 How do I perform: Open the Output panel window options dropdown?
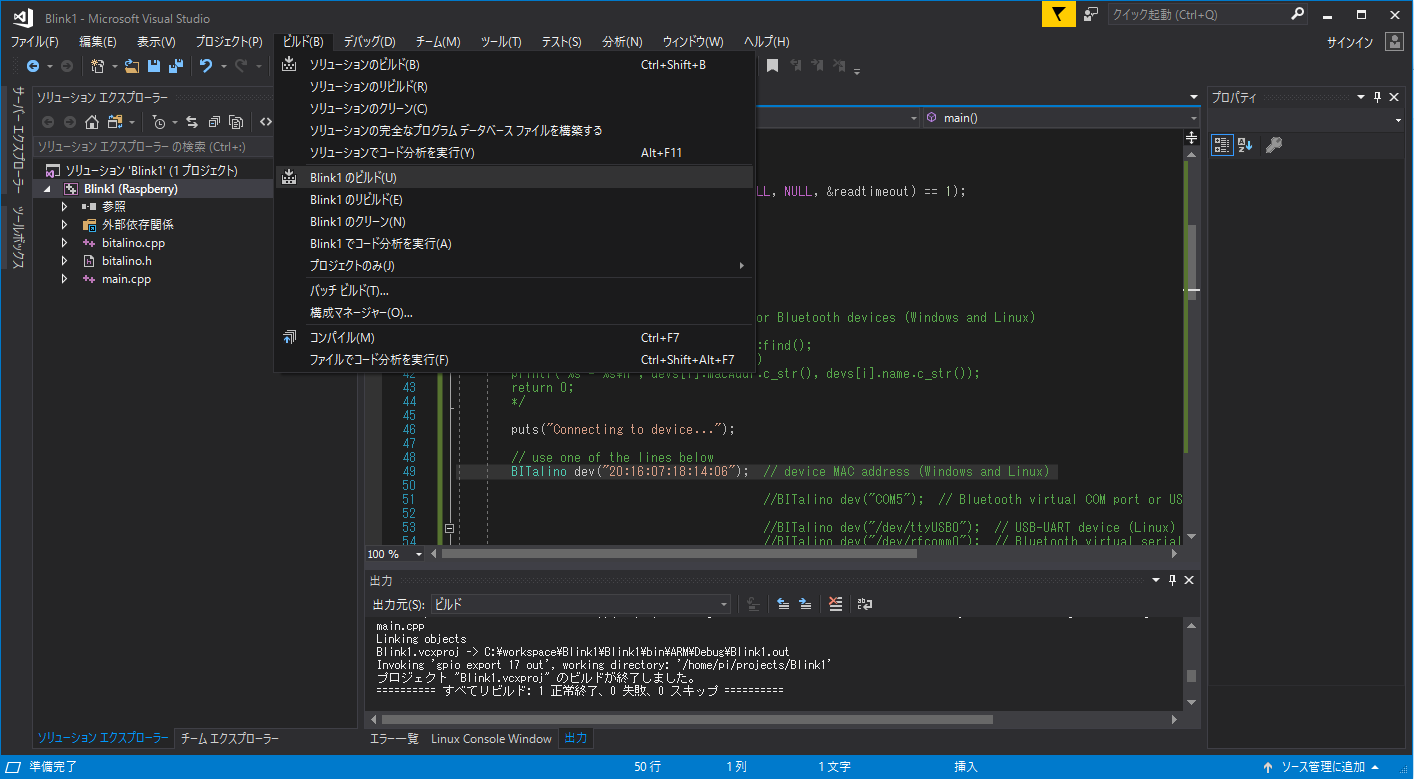tap(1156, 580)
